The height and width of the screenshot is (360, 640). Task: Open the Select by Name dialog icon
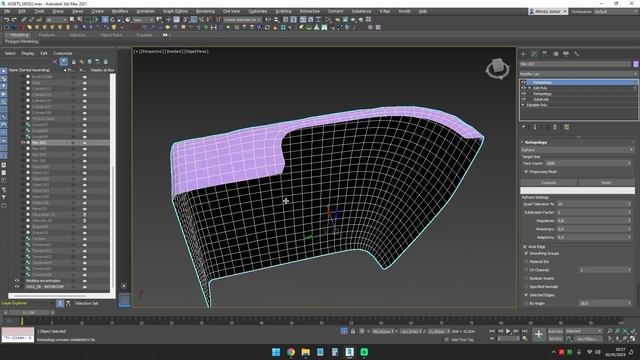coord(80,20)
